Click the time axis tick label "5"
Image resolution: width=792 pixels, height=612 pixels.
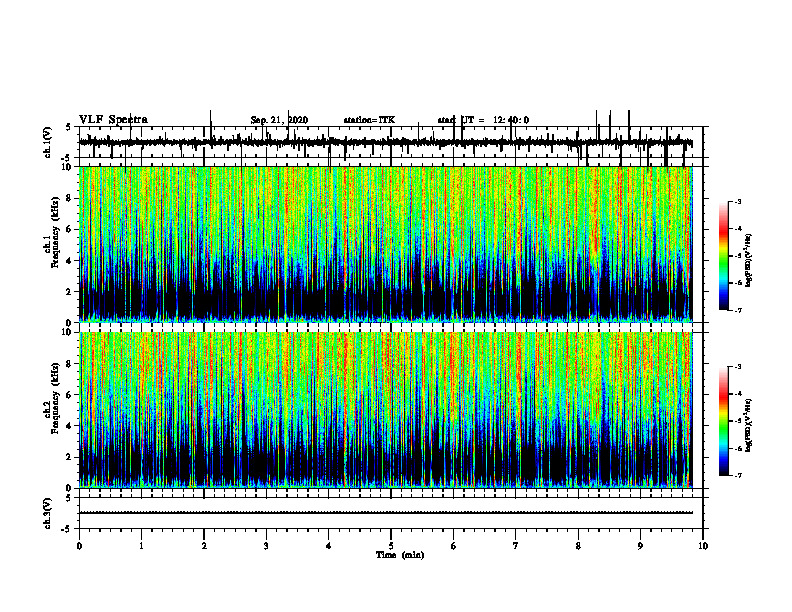(x=391, y=546)
